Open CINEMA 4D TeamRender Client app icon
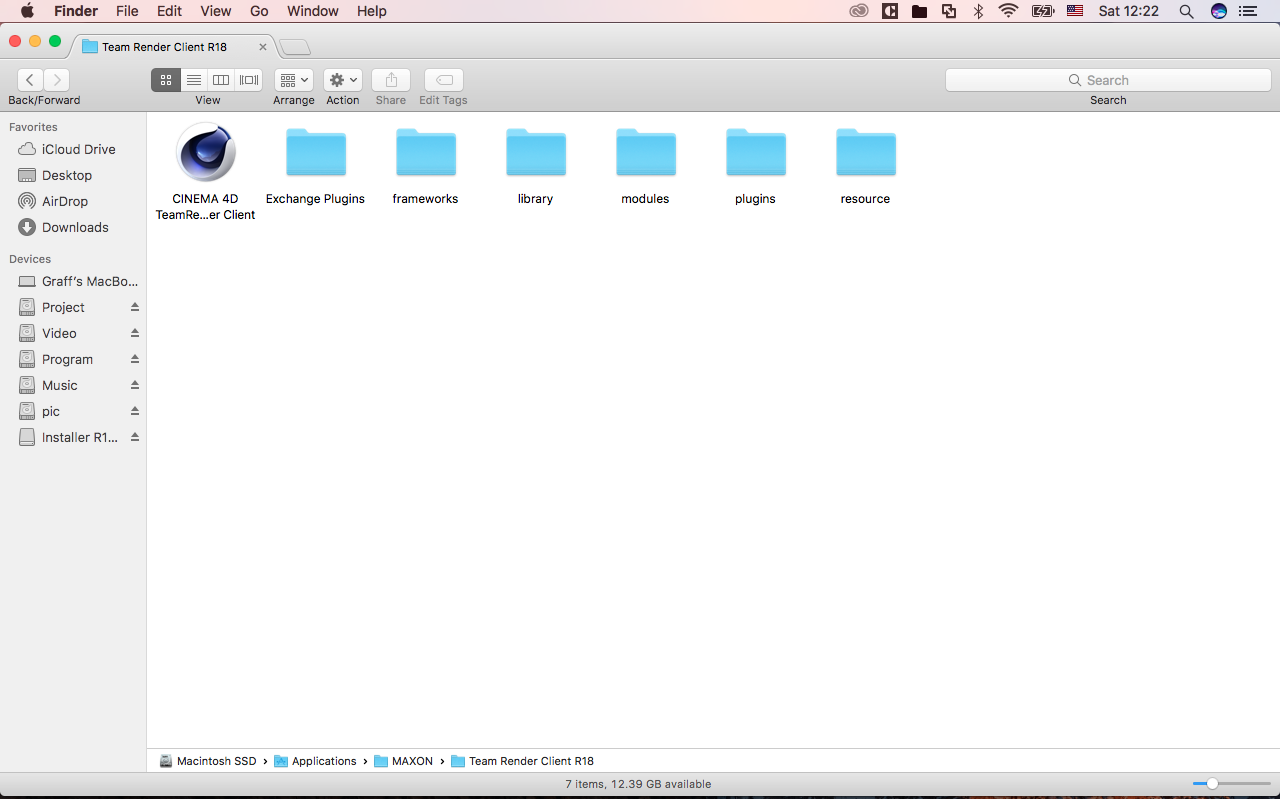 pos(206,152)
